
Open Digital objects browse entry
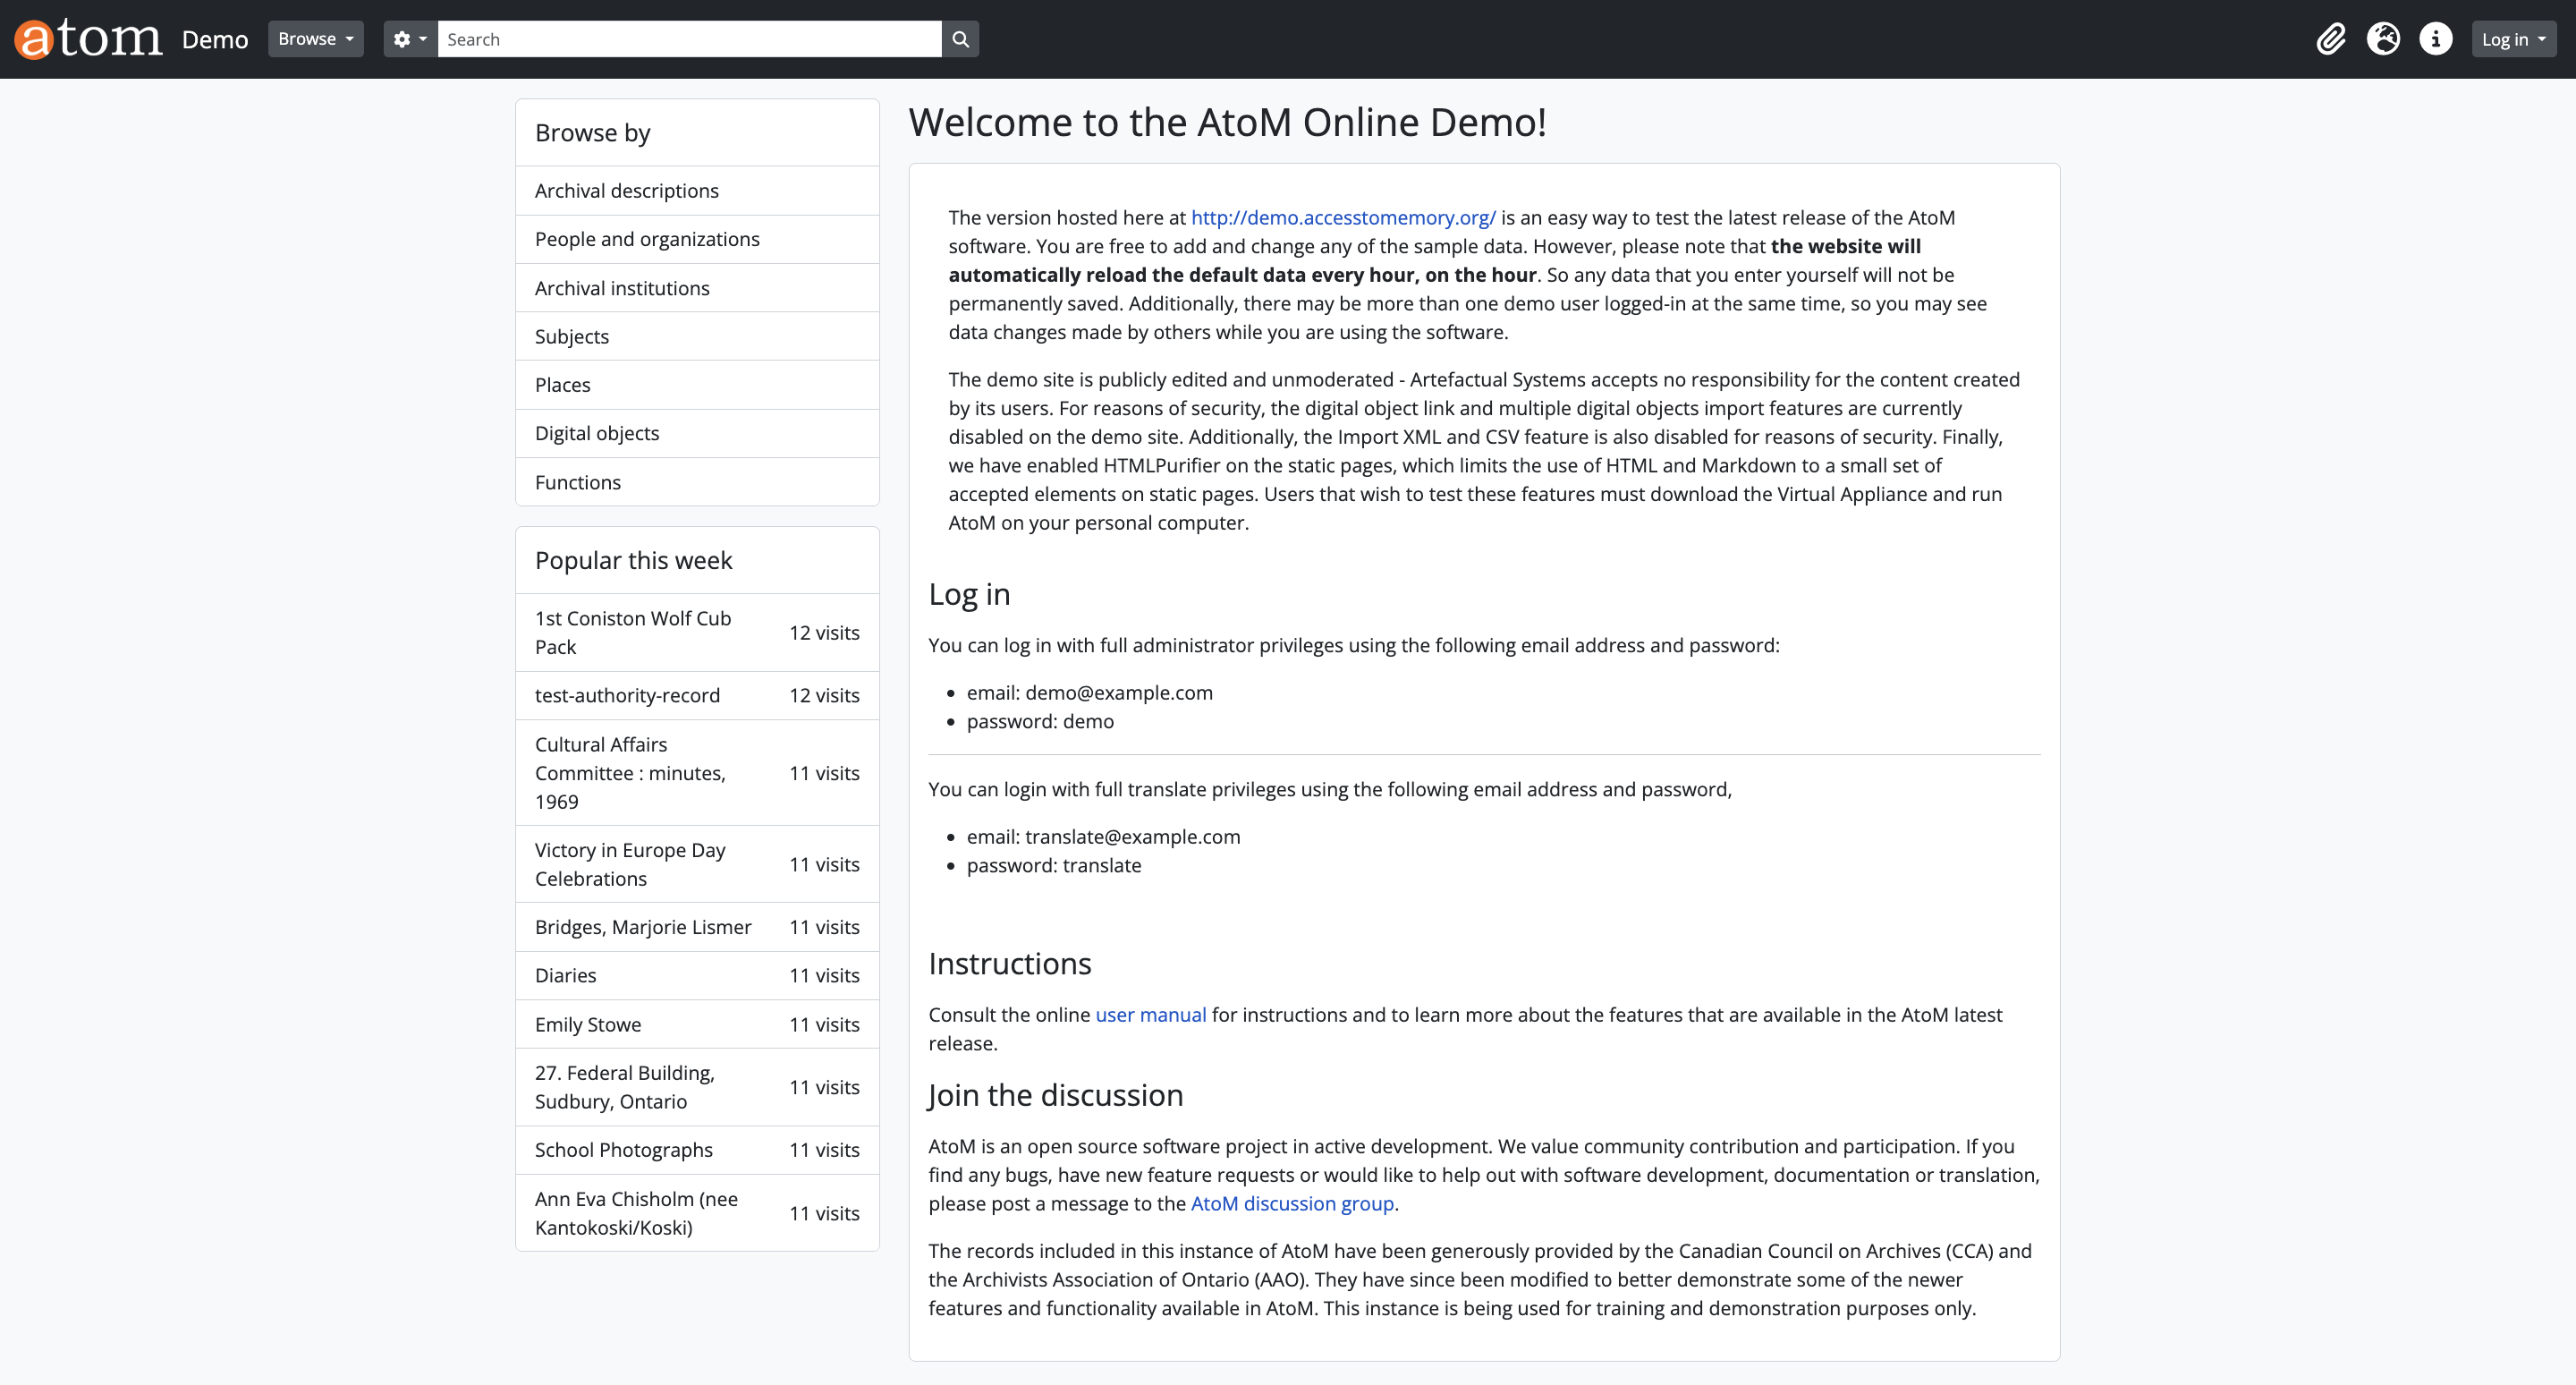tap(597, 433)
